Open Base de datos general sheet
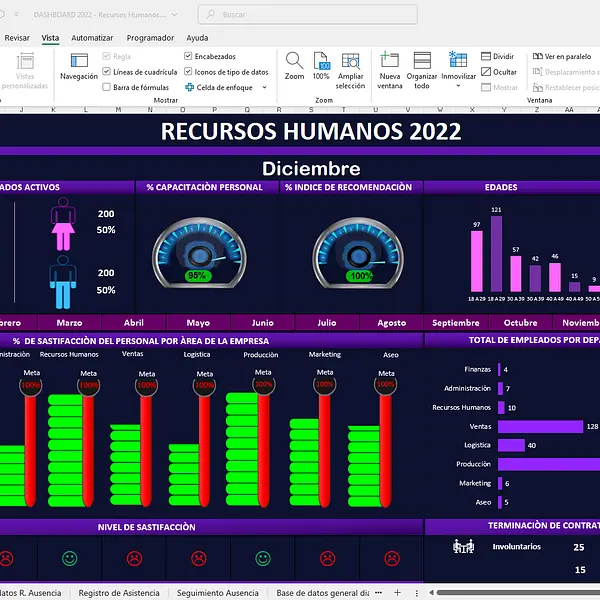Screen dimensions: 600x600 [323, 593]
